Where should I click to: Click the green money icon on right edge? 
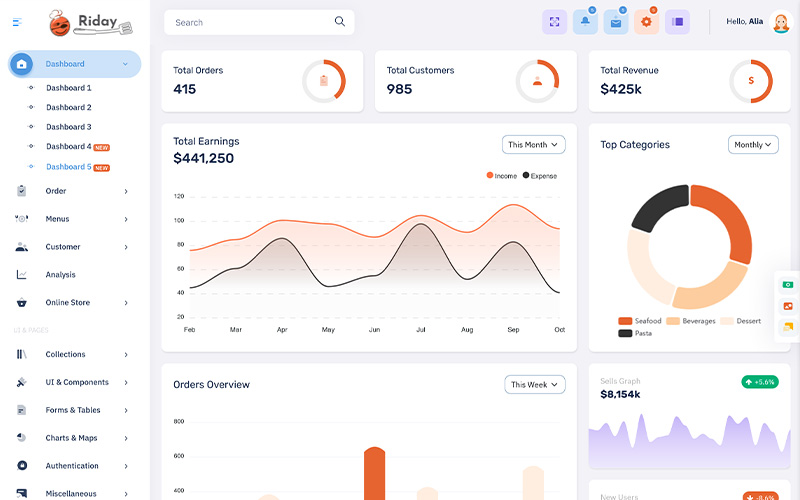[788, 285]
